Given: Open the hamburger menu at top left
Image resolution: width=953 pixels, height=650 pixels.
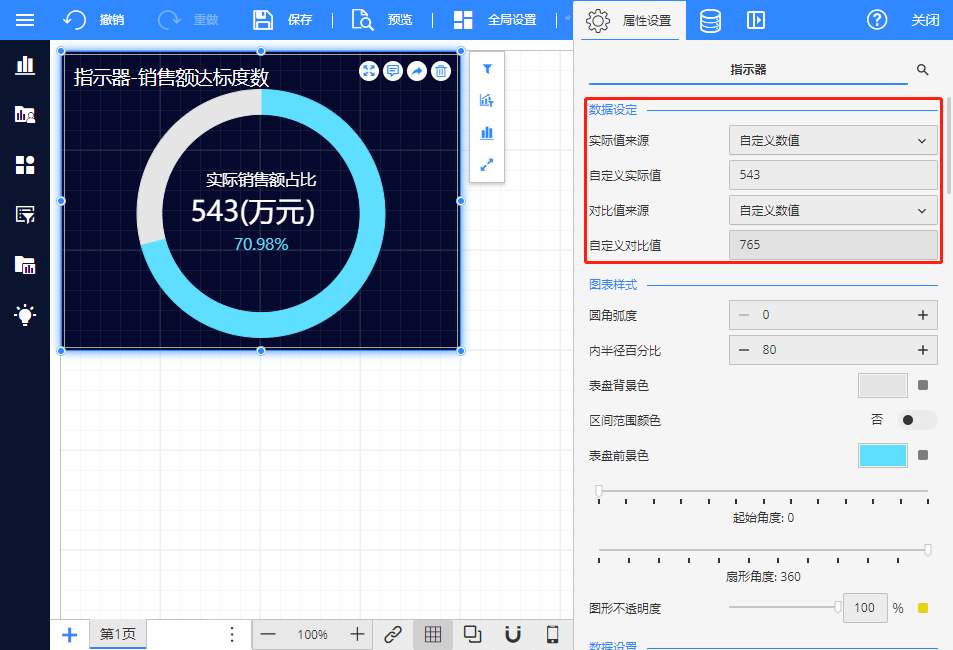Looking at the screenshot, I should (25, 20).
